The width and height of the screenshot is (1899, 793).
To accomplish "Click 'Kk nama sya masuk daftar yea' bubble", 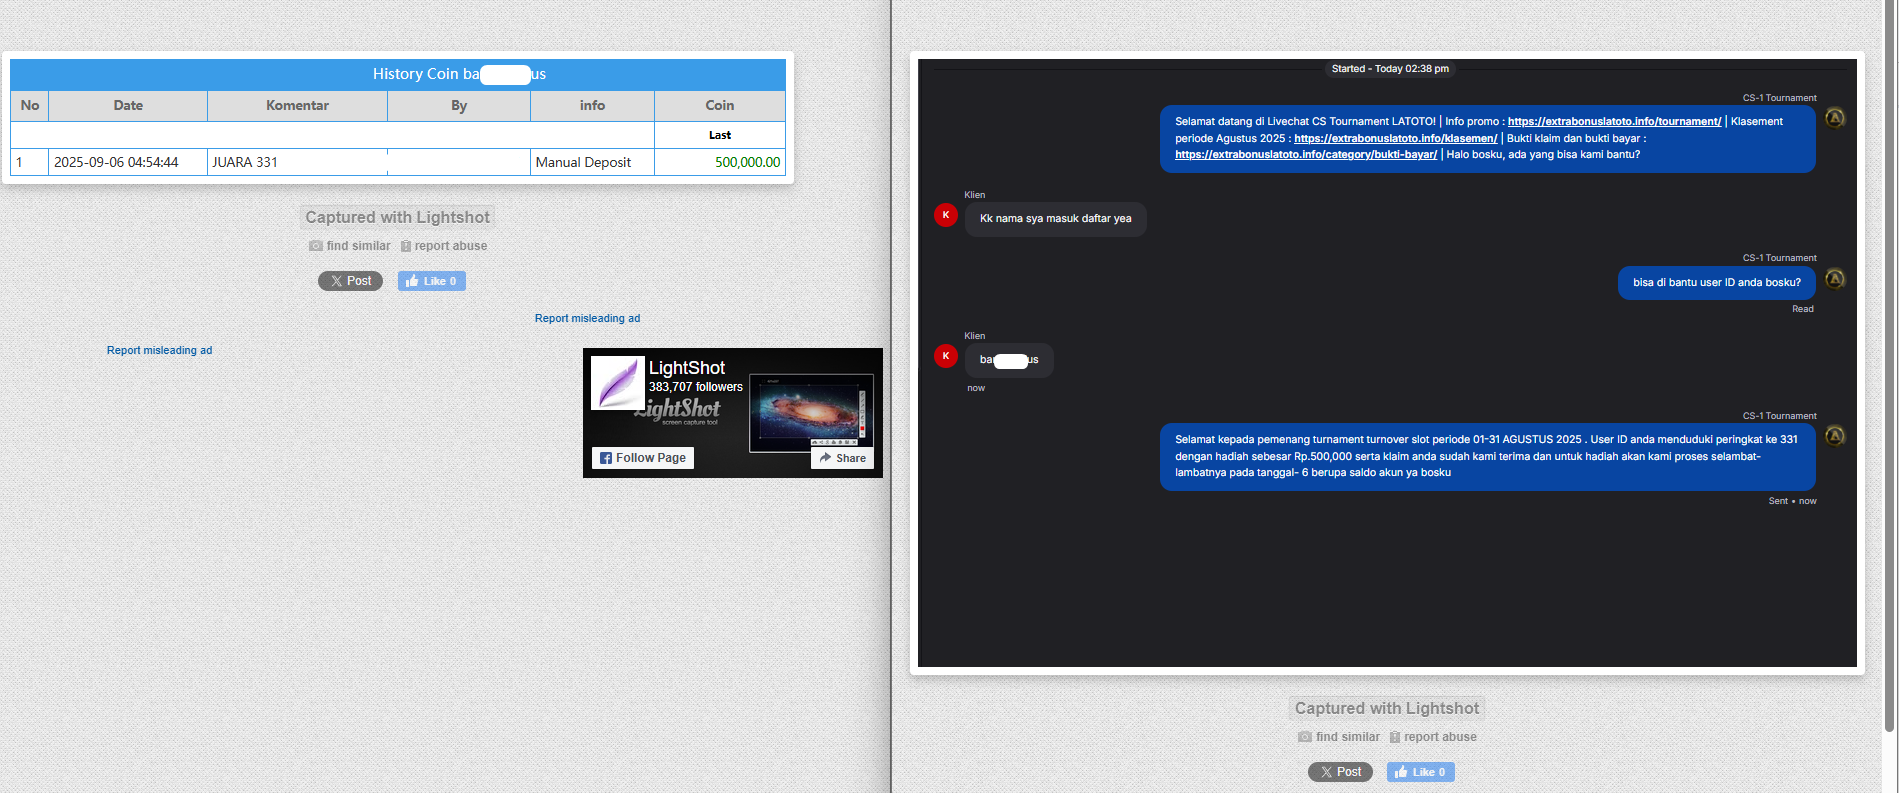I will point(1056,219).
